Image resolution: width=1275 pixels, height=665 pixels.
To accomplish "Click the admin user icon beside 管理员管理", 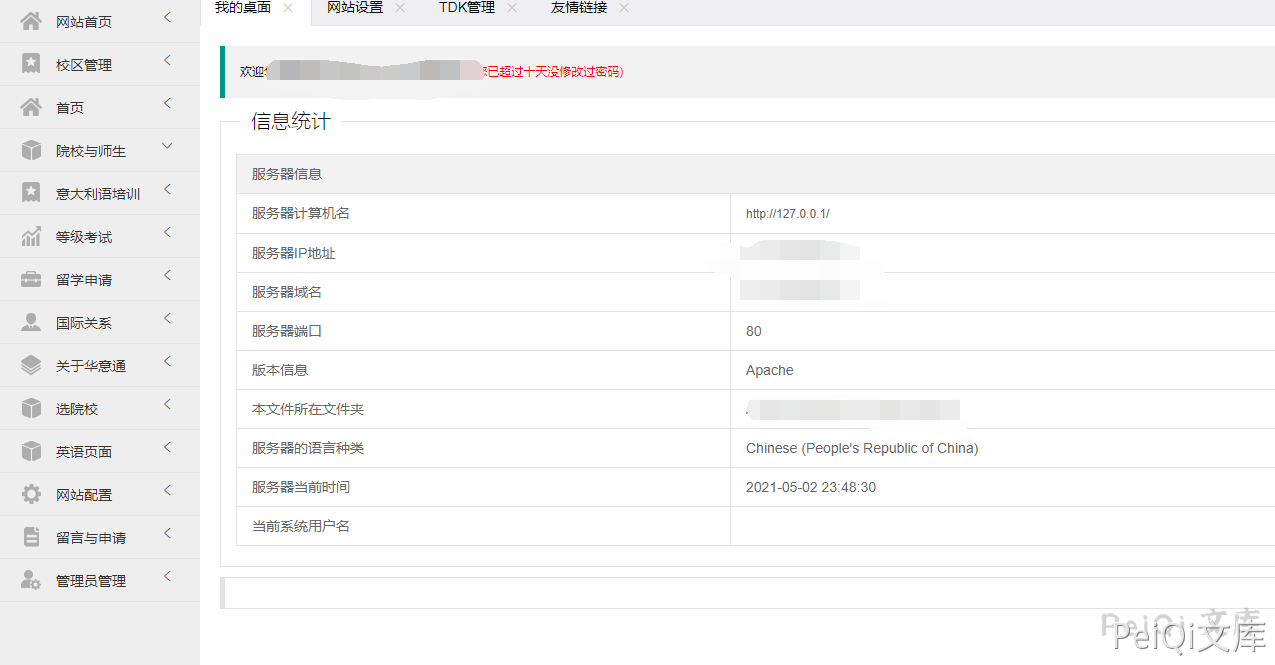I will 31,580.
